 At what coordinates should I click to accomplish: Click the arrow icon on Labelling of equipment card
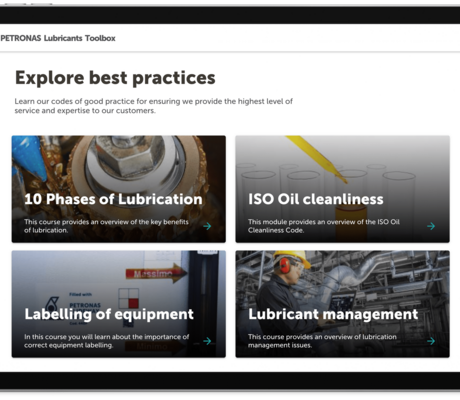(x=207, y=341)
